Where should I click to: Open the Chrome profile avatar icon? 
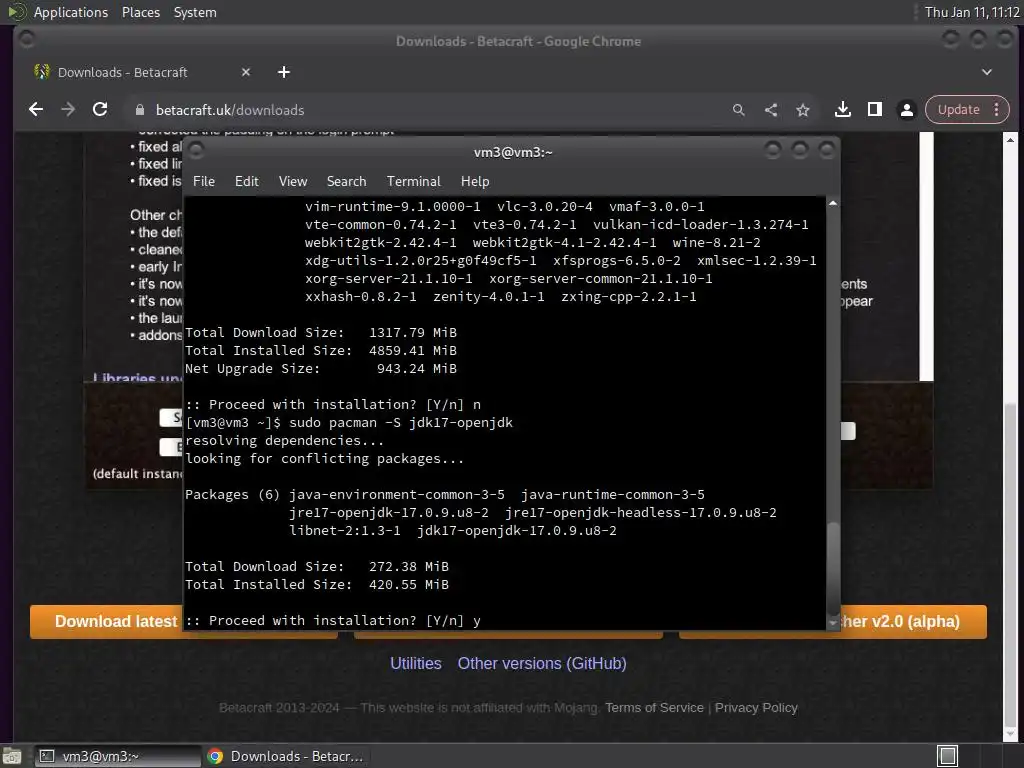906,110
